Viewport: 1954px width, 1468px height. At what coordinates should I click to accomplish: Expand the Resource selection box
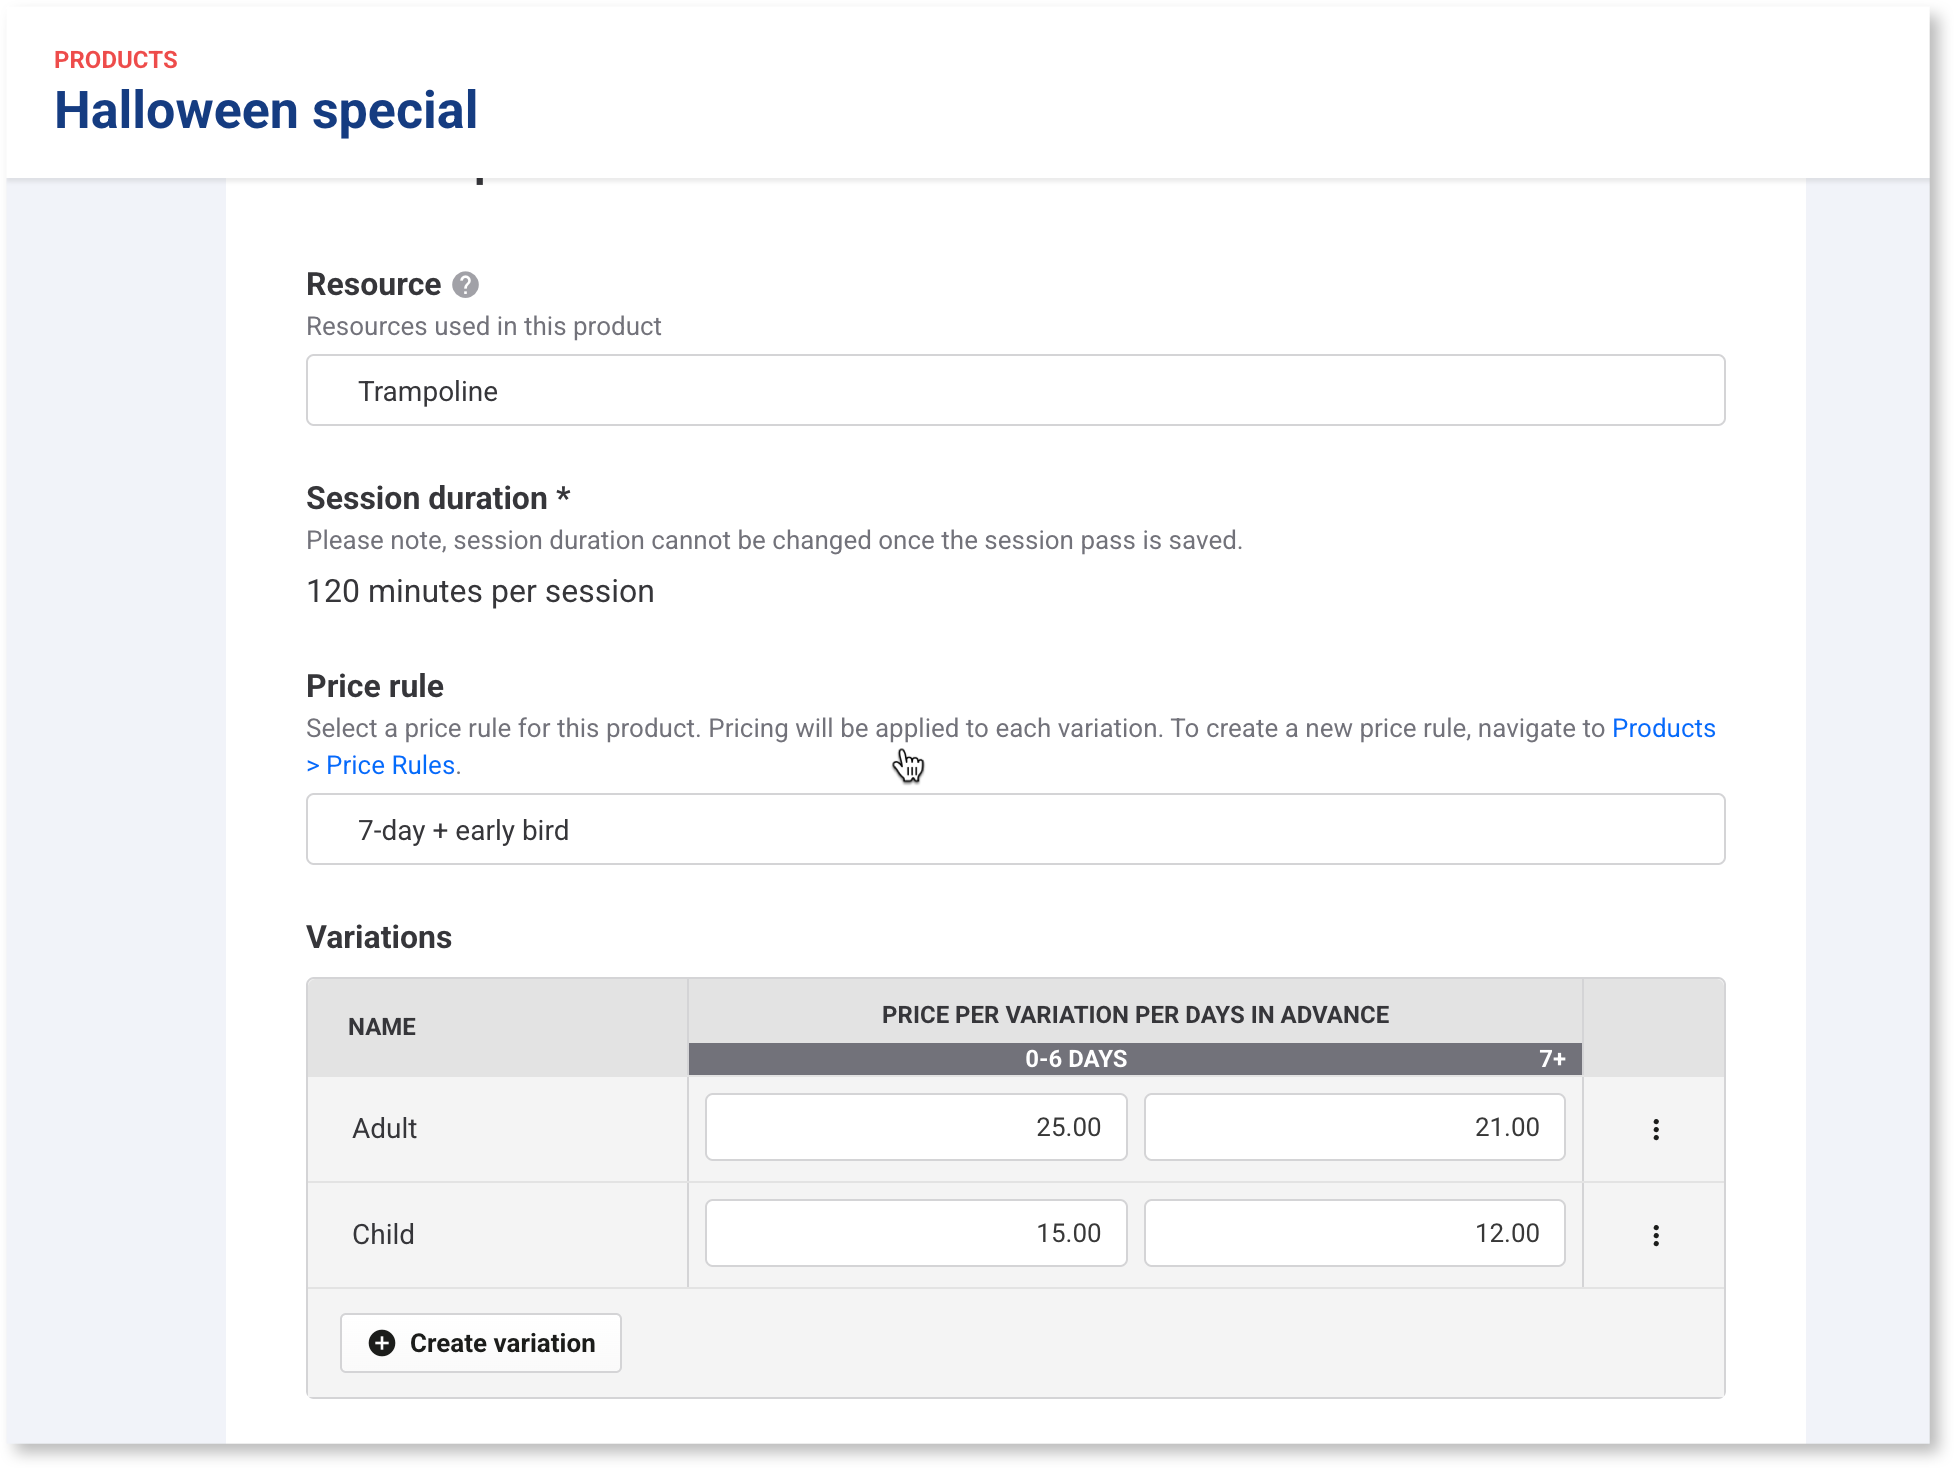click(1014, 390)
